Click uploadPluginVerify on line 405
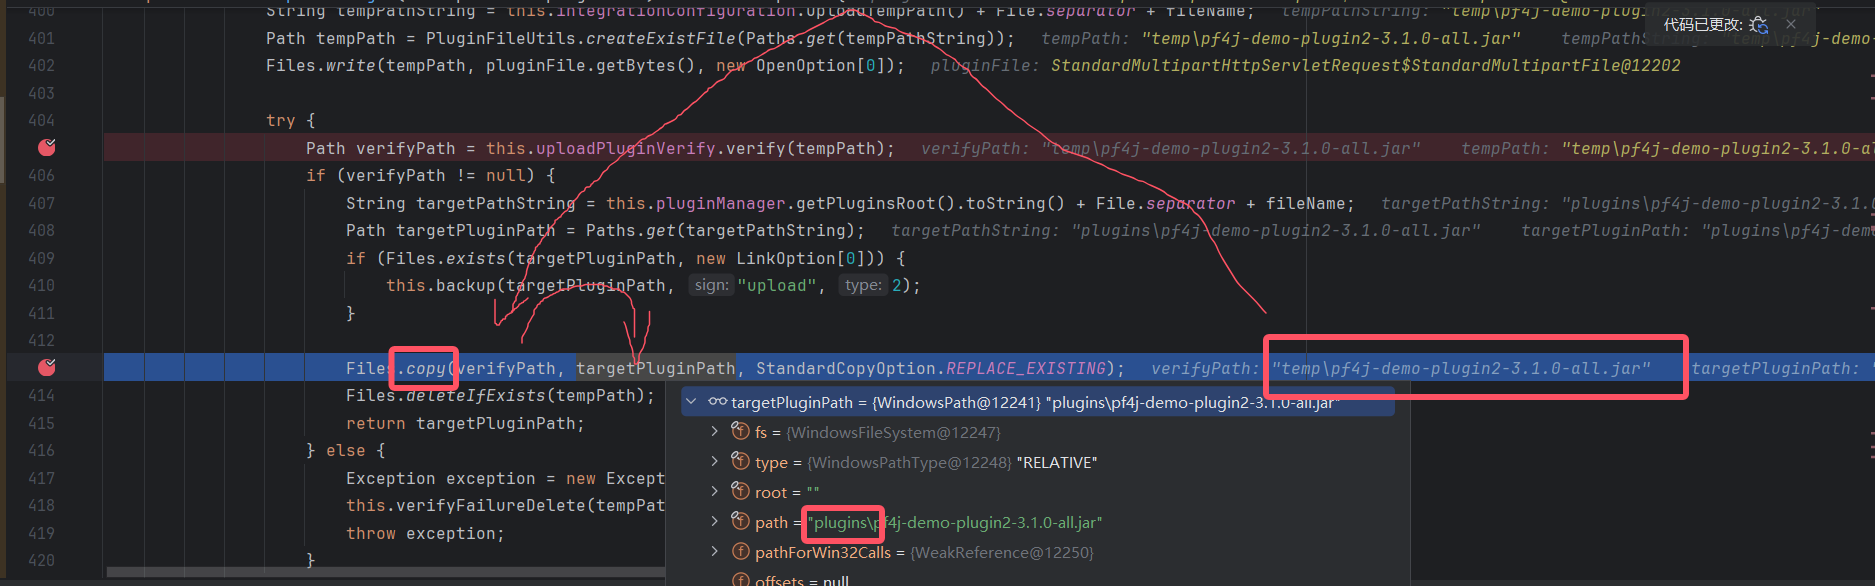 click(626, 148)
